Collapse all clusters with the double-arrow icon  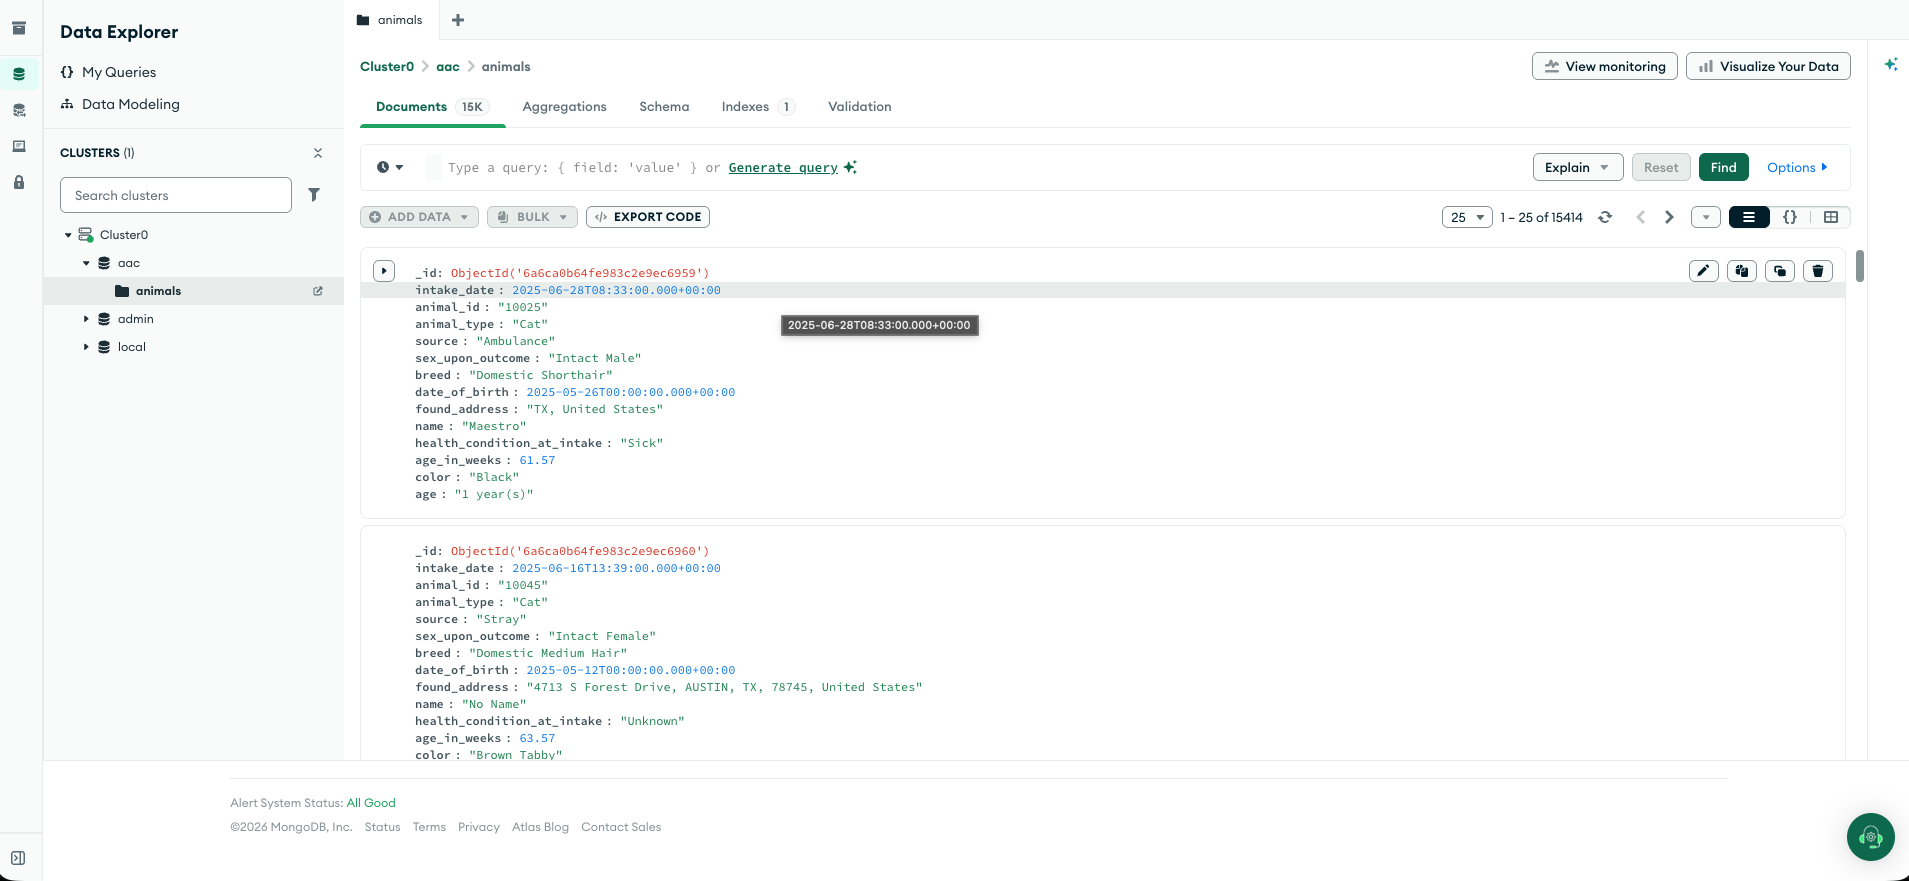pos(318,153)
